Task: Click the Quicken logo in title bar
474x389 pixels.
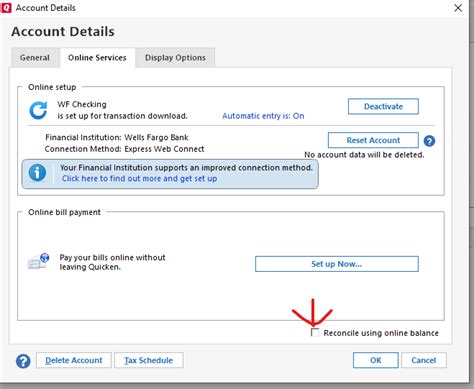Action: click(x=6, y=7)
